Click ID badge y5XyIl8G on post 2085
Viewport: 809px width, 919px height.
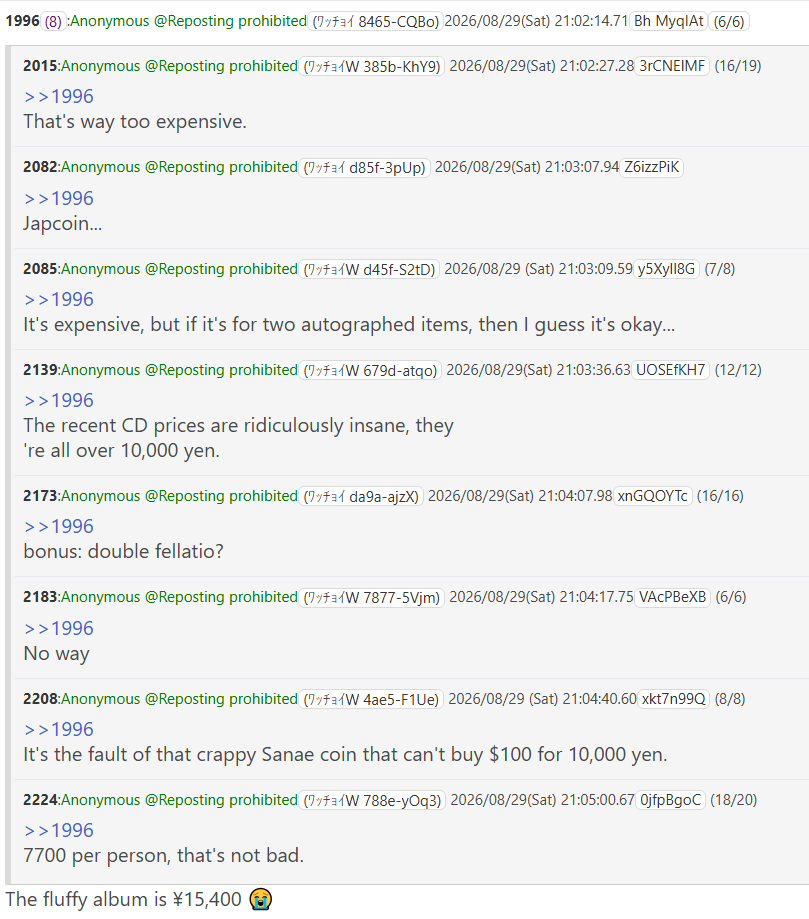point(667,269)
